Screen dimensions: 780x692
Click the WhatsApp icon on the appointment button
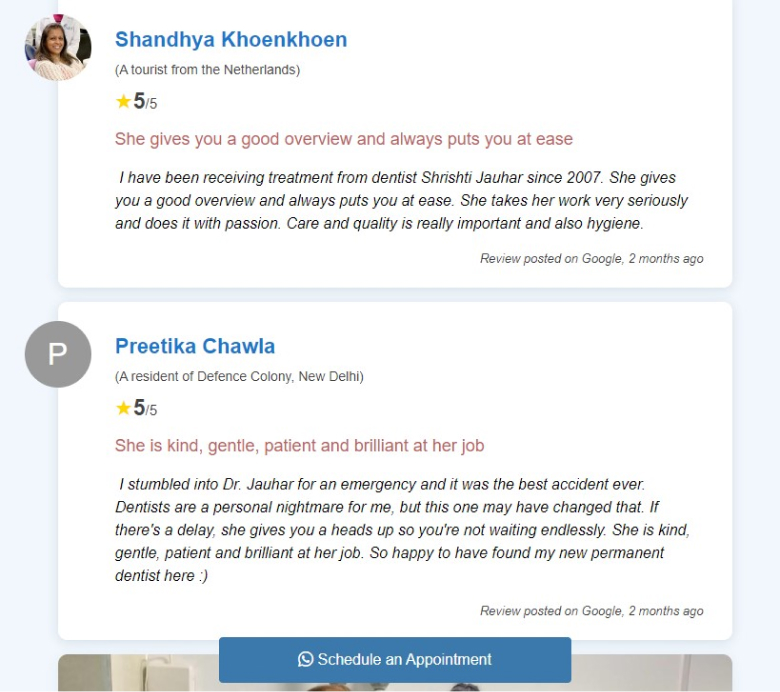click(x=305, y=659)
